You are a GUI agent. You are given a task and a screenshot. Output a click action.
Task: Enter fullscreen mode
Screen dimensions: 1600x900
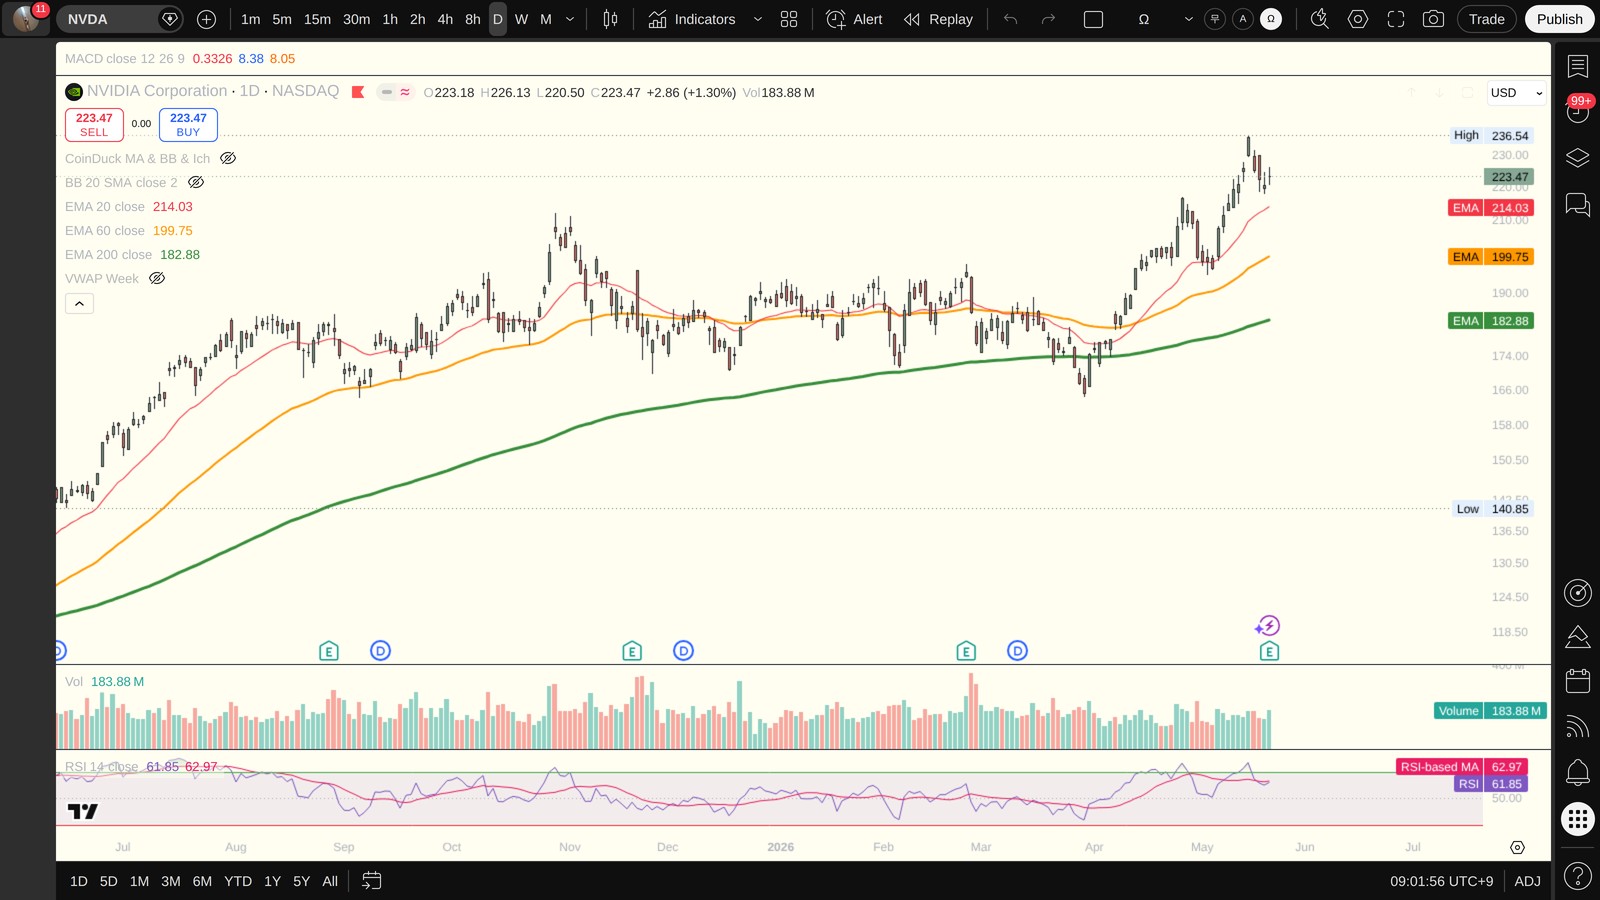click(x=1395, y=19)
